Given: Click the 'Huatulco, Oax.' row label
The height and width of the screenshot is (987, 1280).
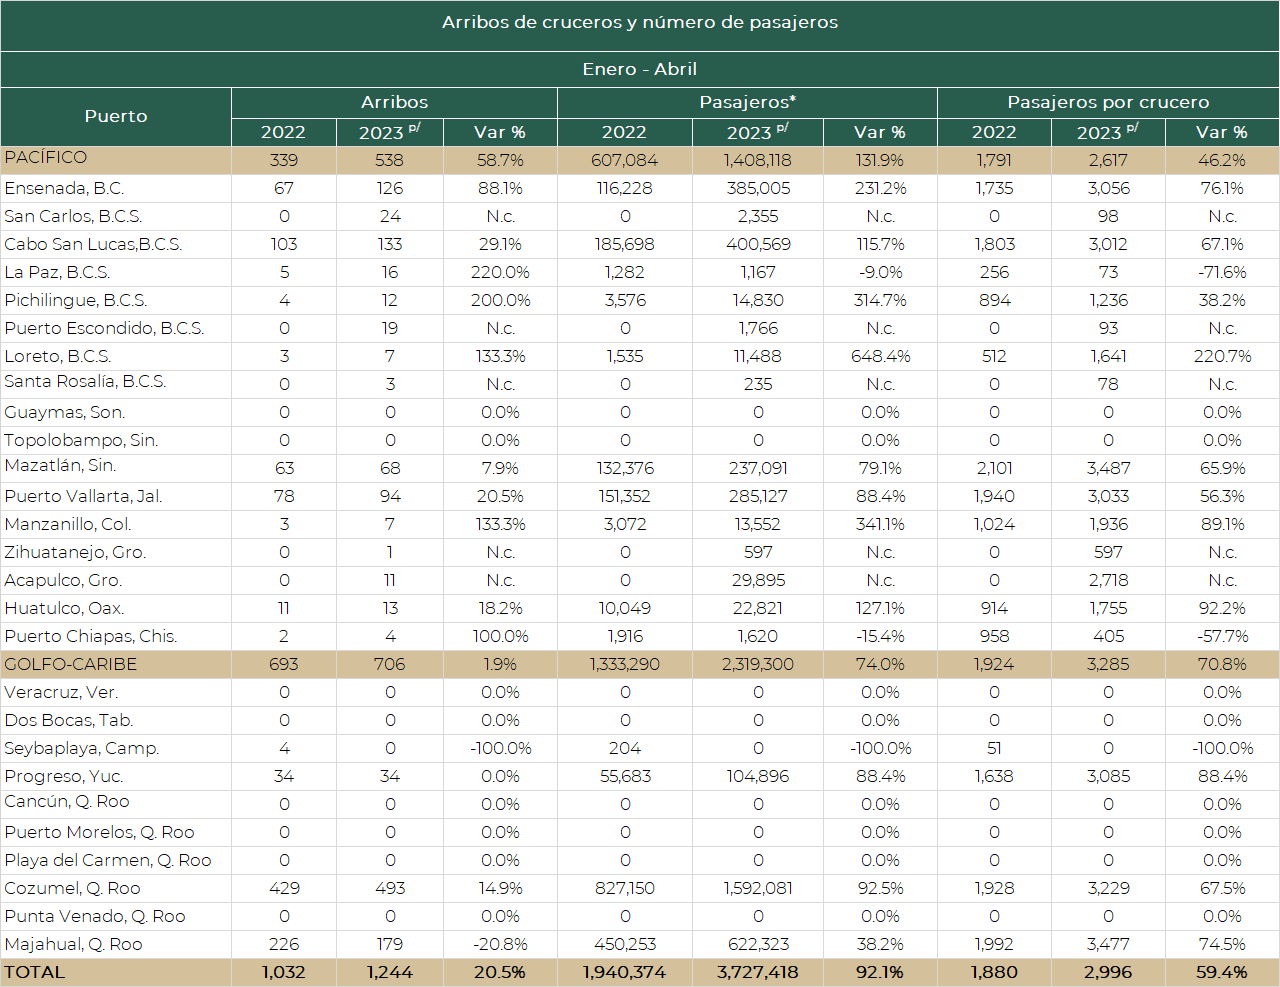Looking at the screenshot, I should (x=64, y=608).
